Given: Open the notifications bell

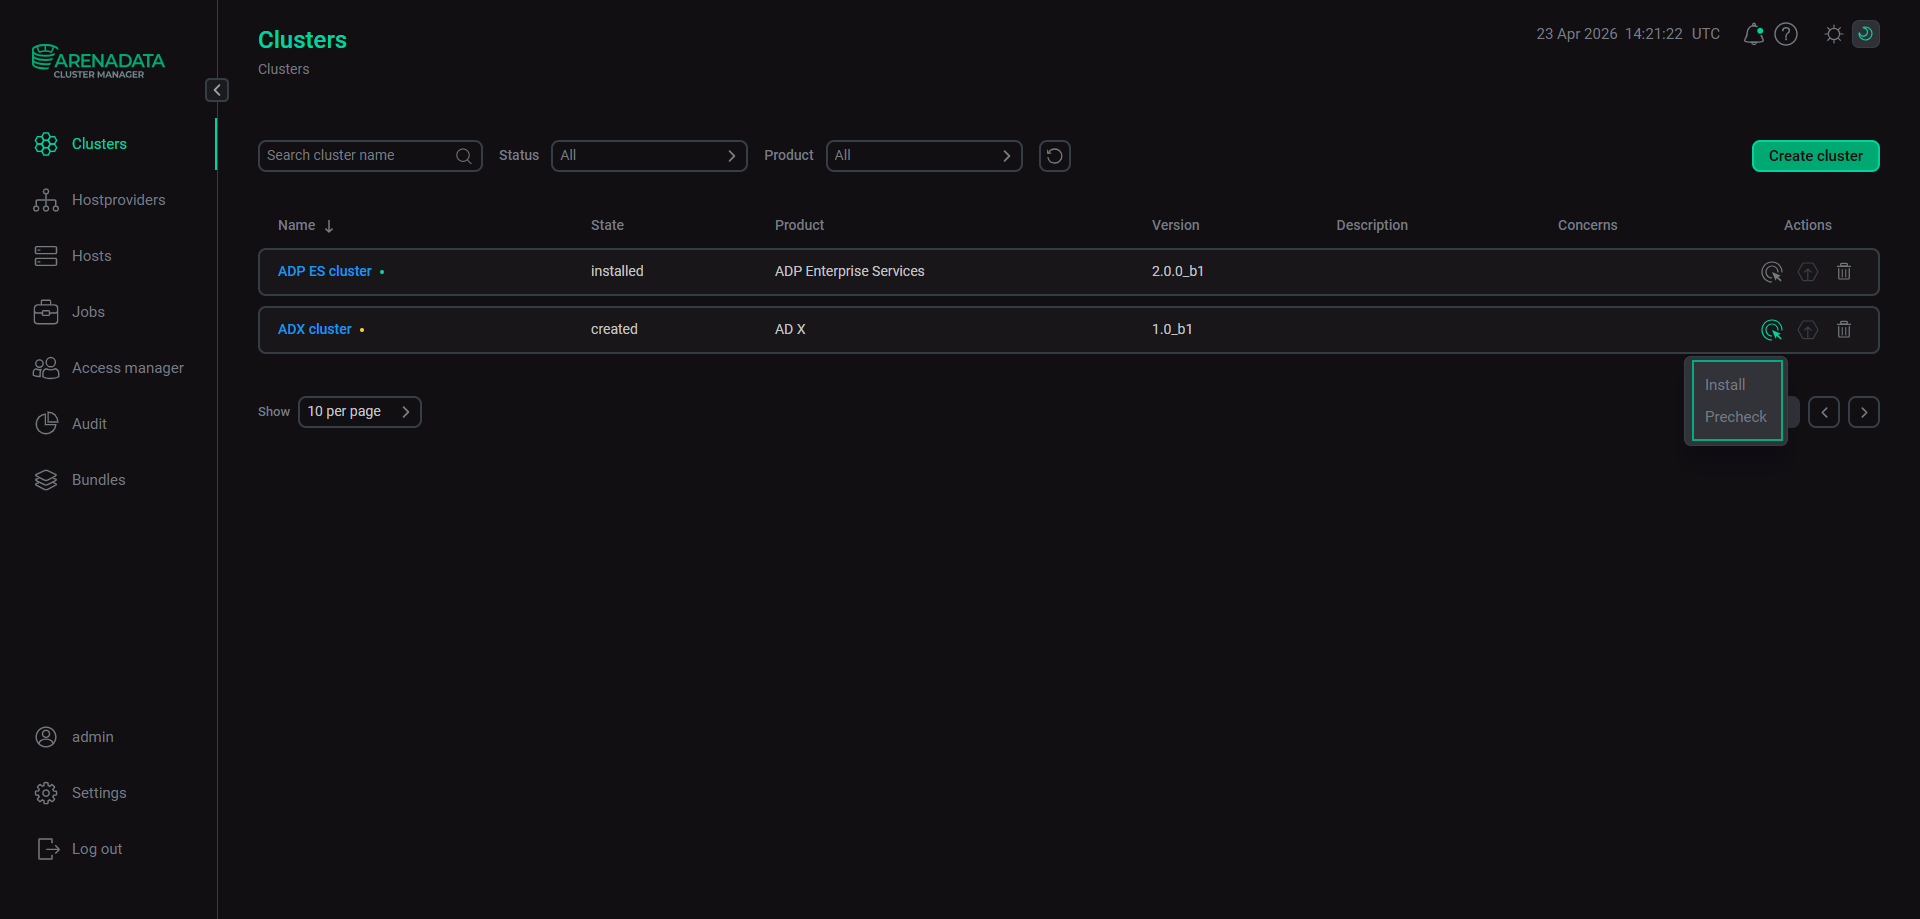Looking at the screenshot, I should 1753,34.
